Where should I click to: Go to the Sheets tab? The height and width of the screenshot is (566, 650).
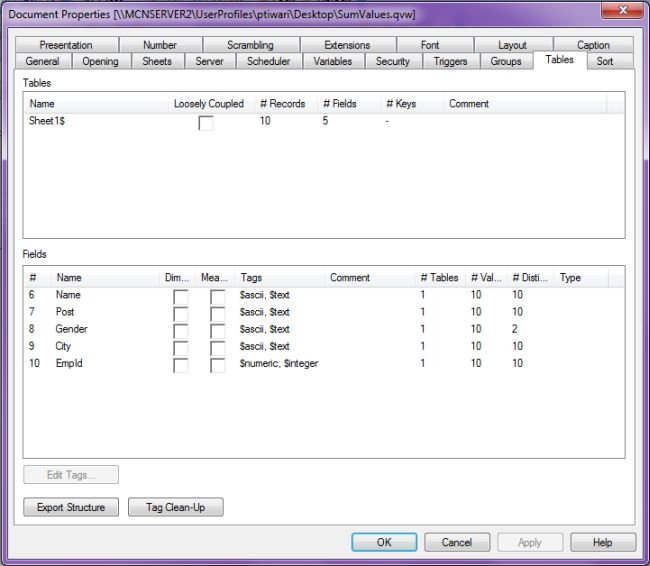pyautogui.click(x=157, y=61)
